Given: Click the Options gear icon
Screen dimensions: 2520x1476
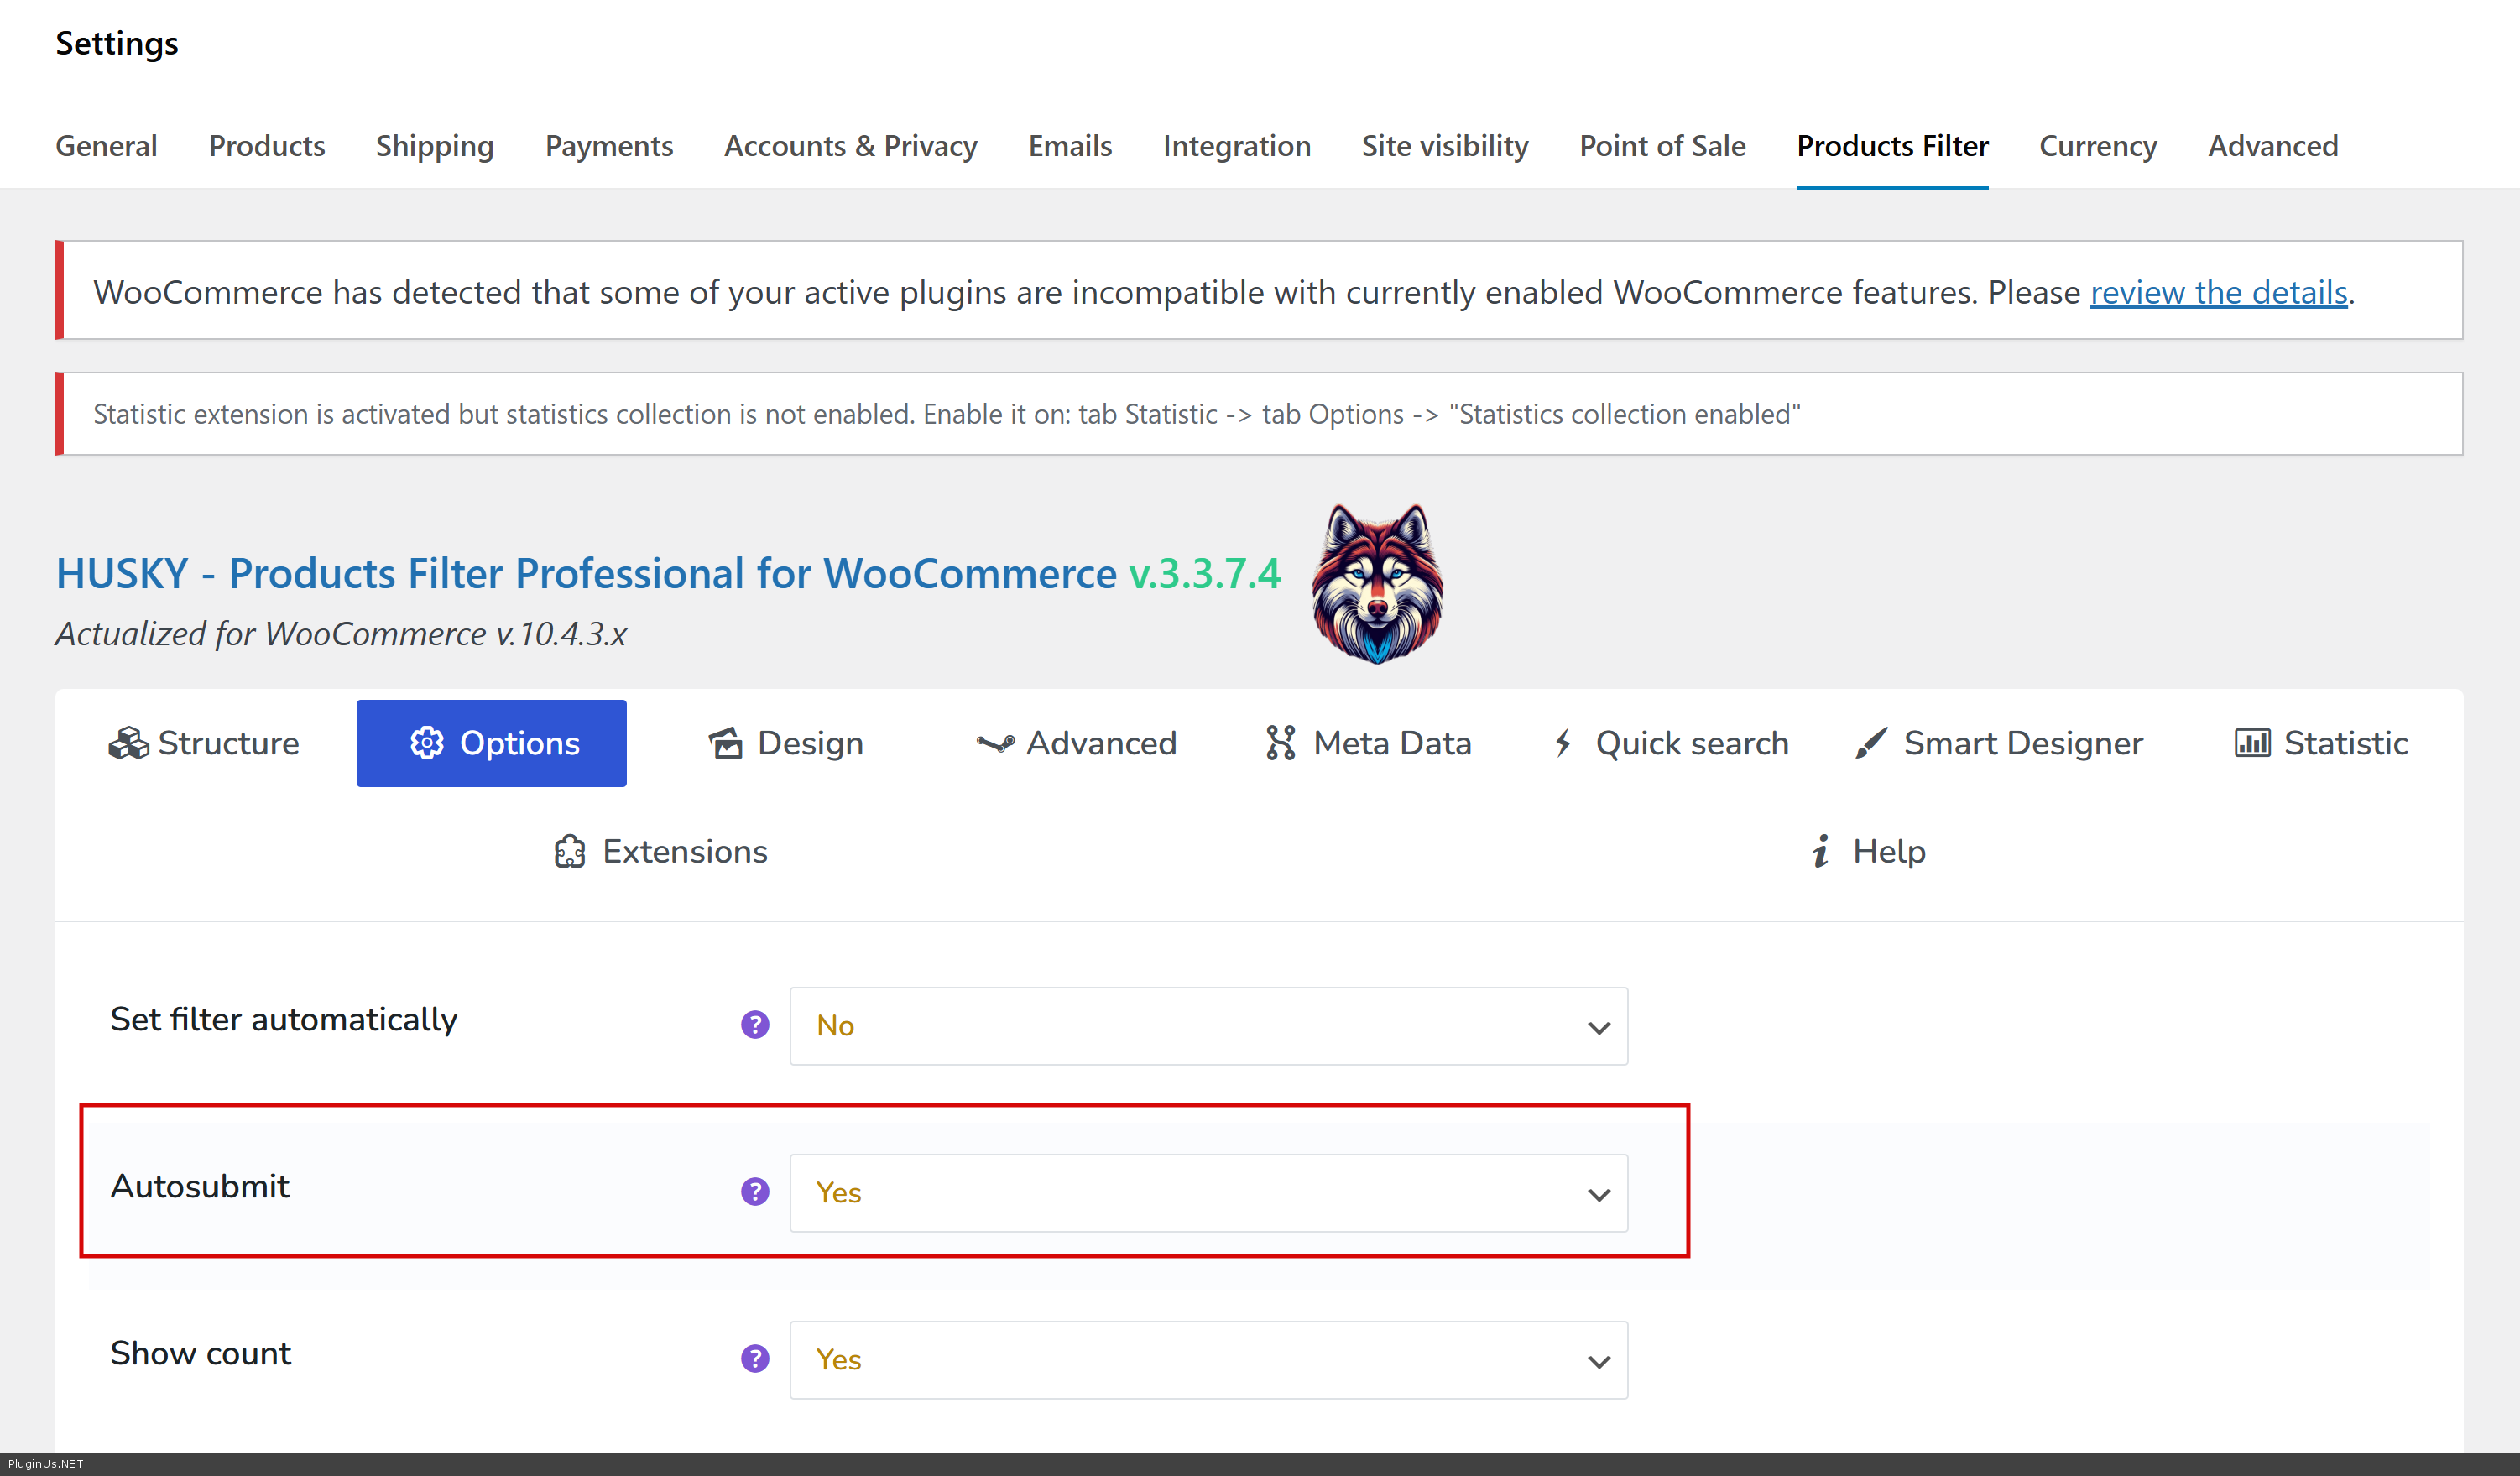Looking at the screenshot, I should (427, 743).
